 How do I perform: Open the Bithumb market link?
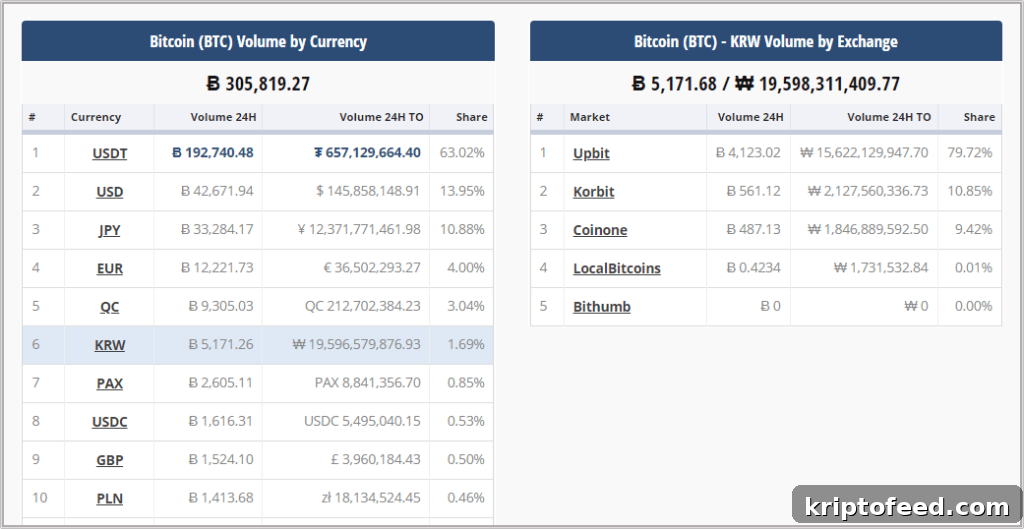point(601,307)
